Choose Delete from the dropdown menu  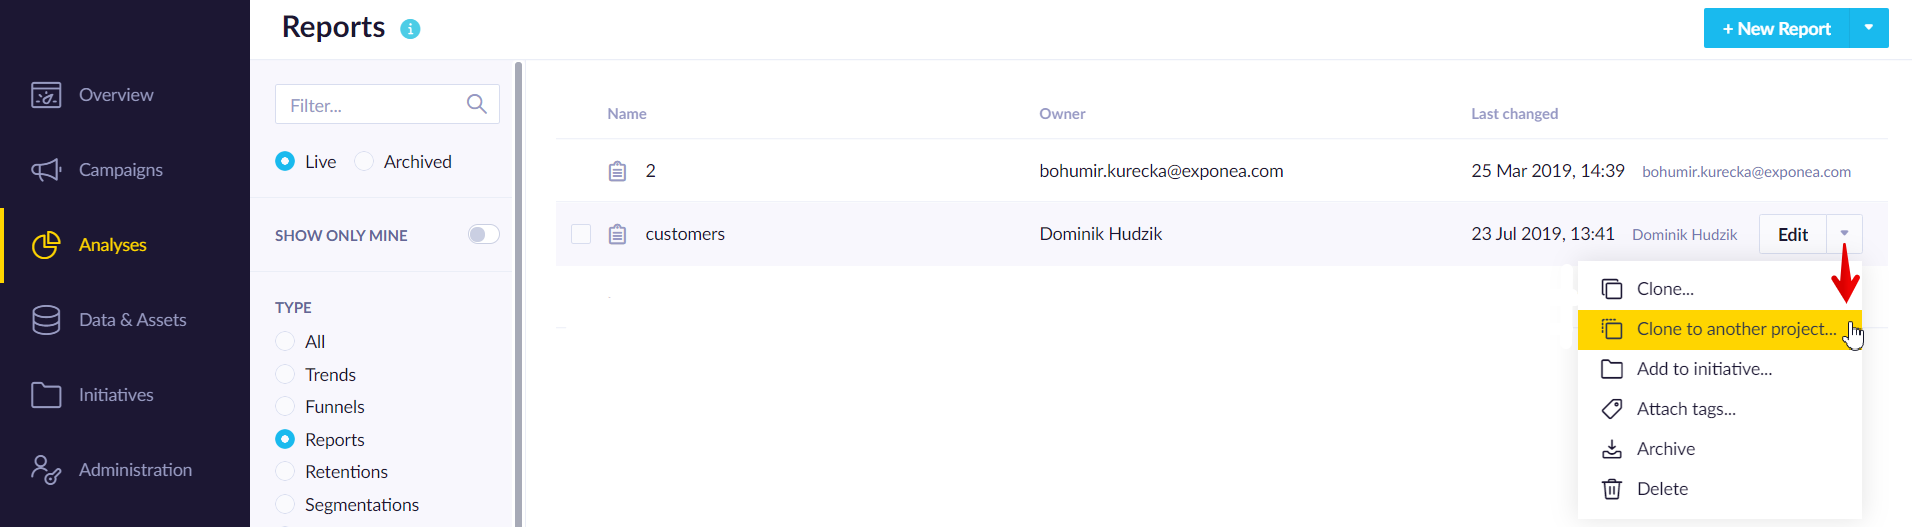[x=1720, y=489]
